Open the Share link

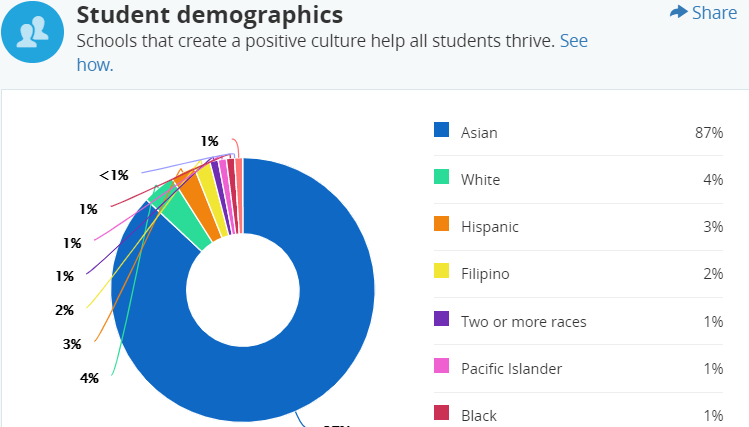click(x=714, y=12)
